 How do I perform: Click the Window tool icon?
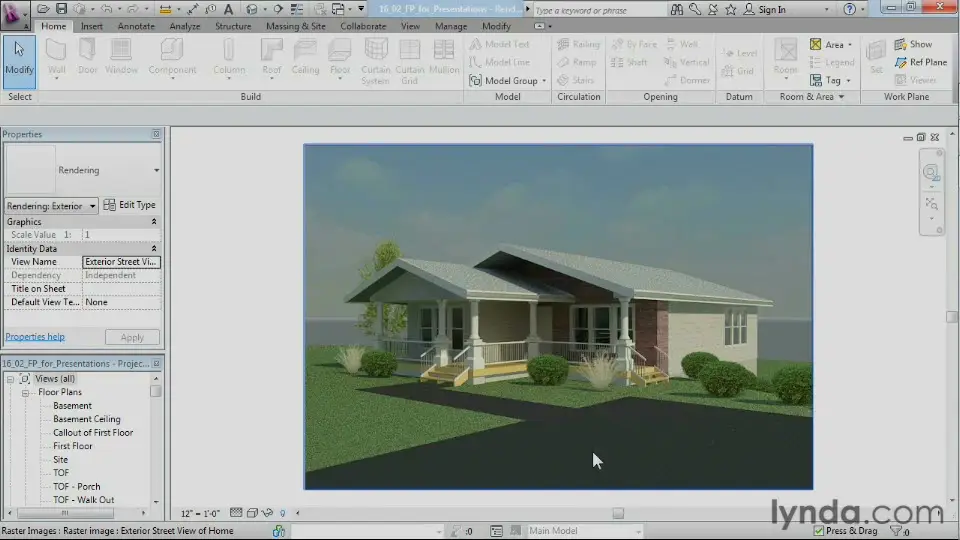coord(121,50)
